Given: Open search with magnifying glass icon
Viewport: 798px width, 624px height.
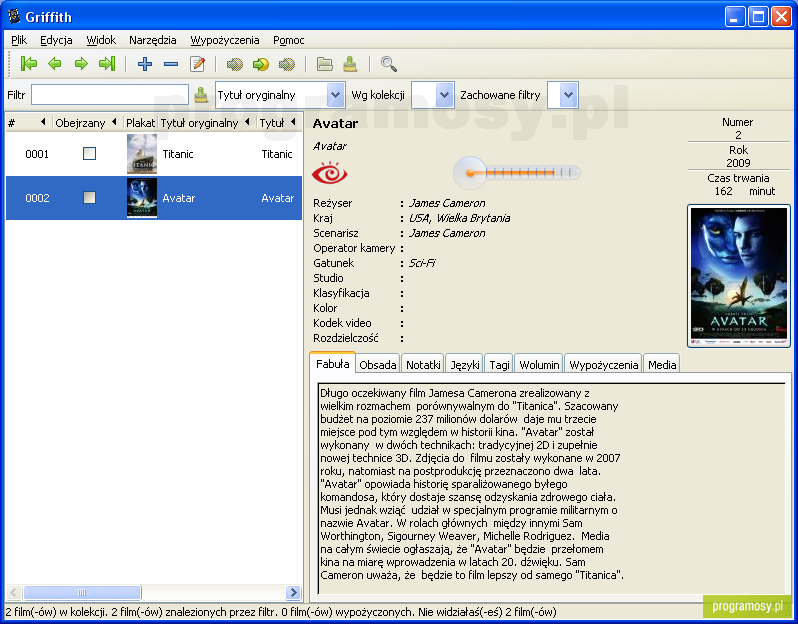Looking at the screenshot, I should 389,64.
